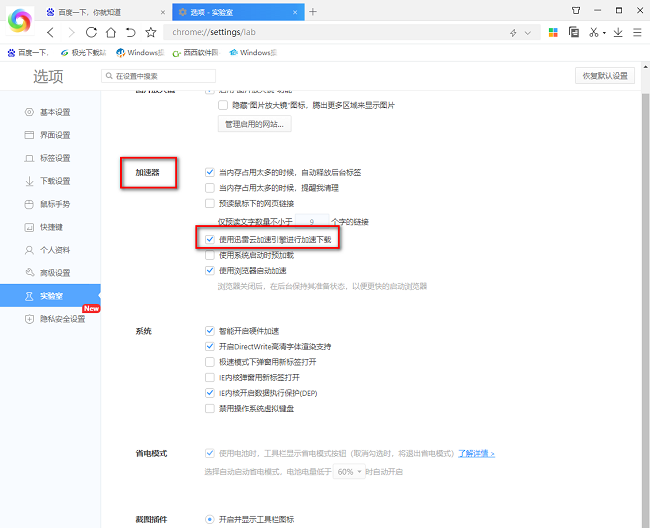Open the 60% battery level dropdown

coord(349,472)
